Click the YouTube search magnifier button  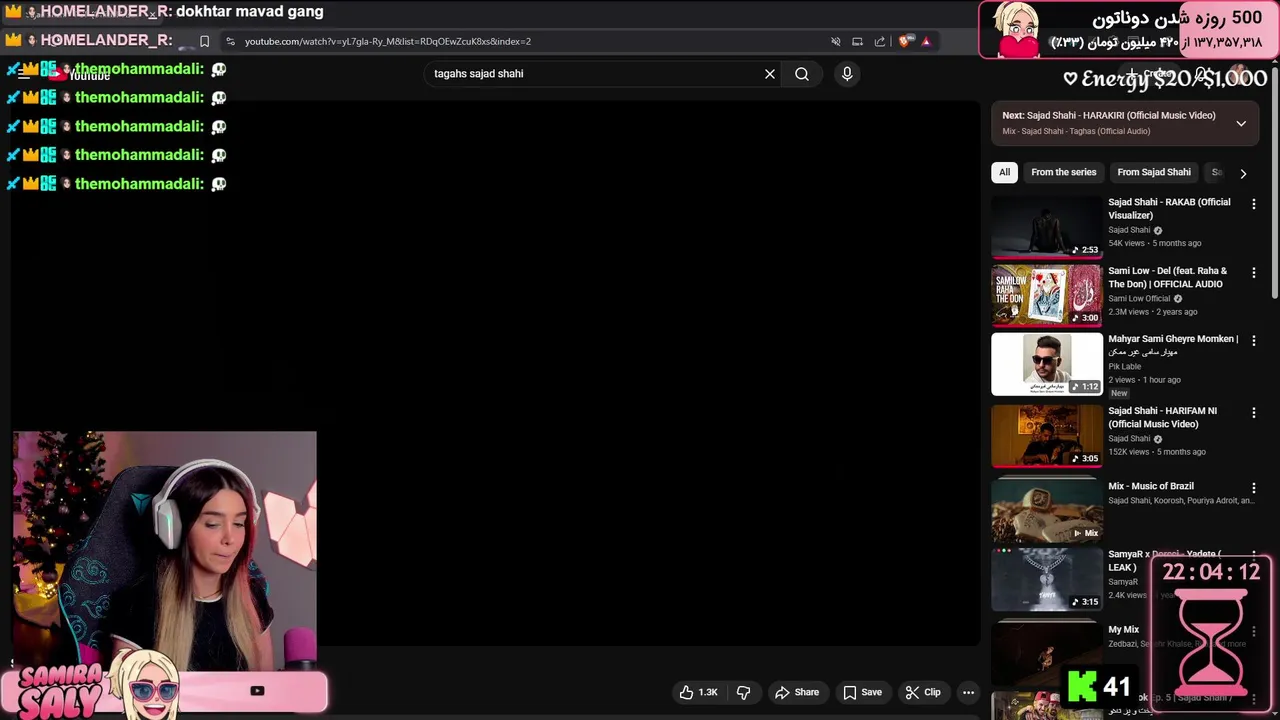[x=802, y=74]
